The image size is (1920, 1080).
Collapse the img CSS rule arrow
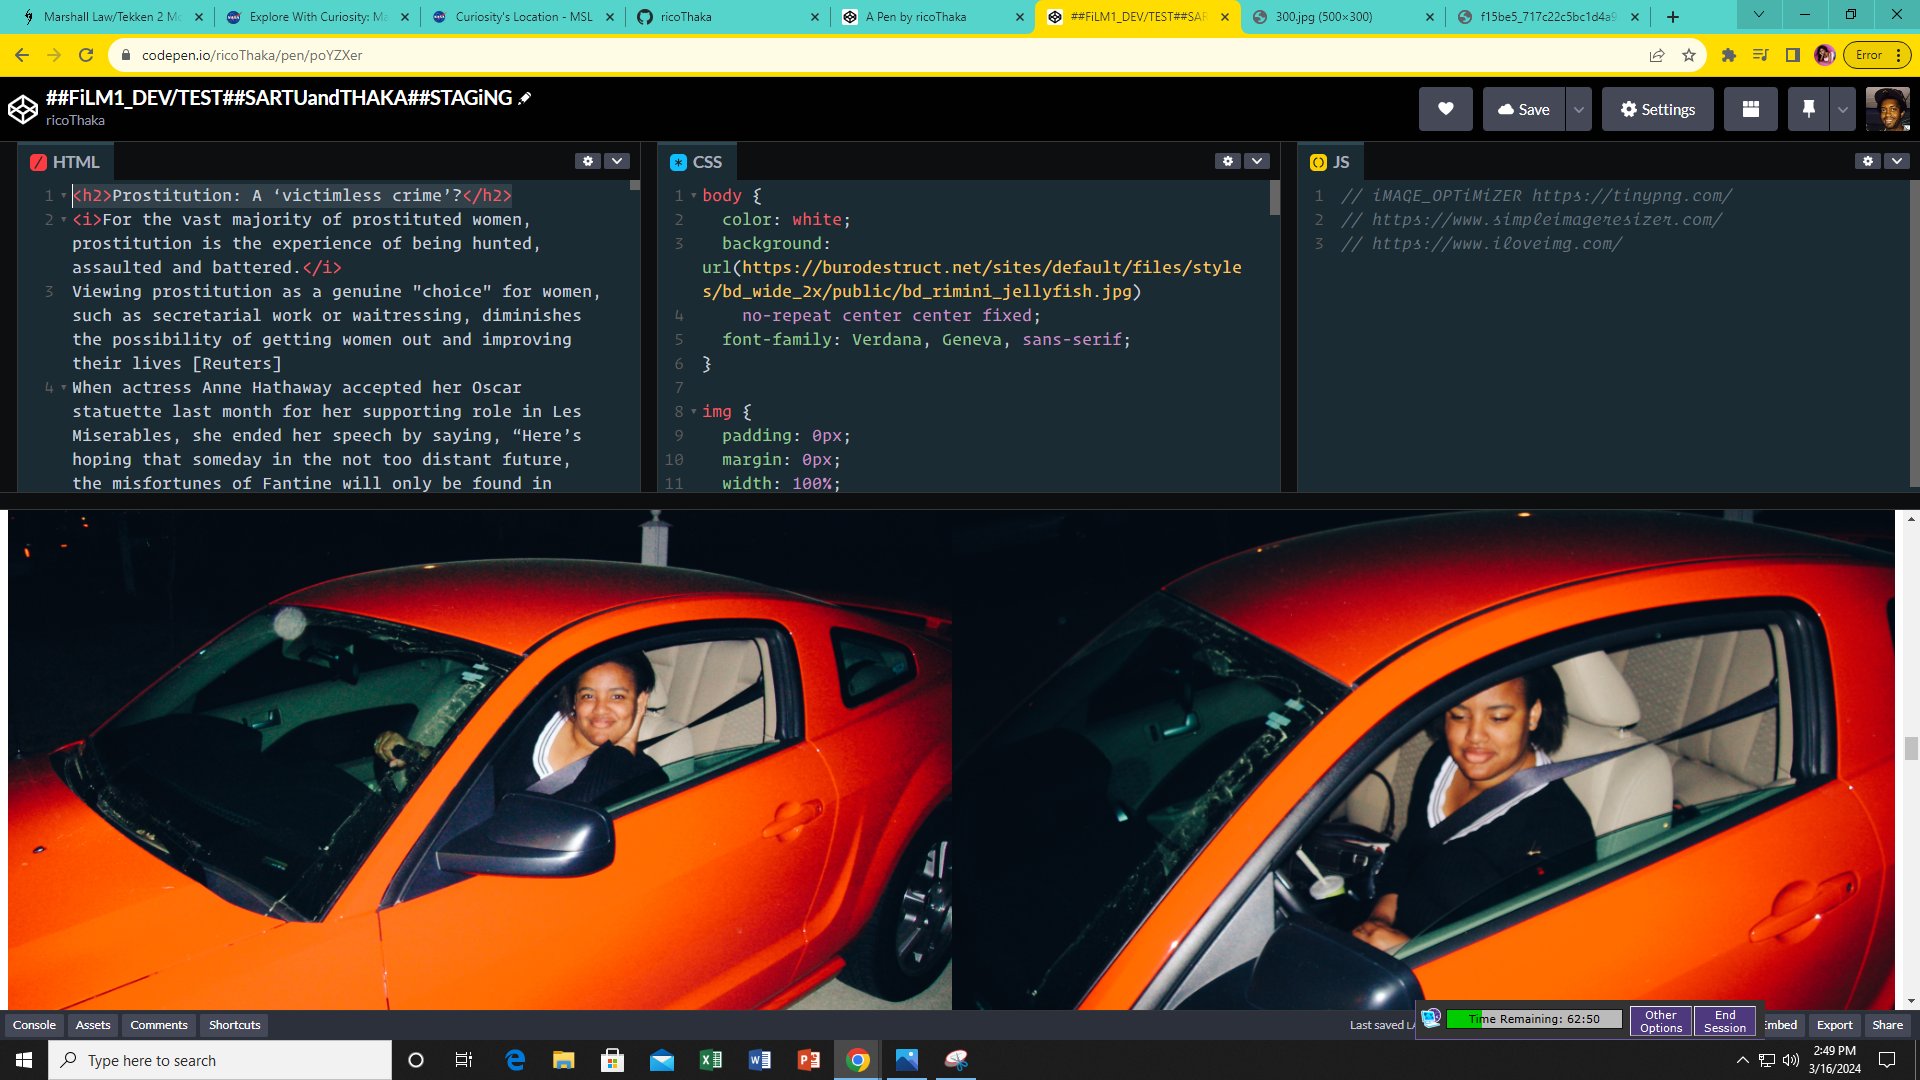click(693, 412)
